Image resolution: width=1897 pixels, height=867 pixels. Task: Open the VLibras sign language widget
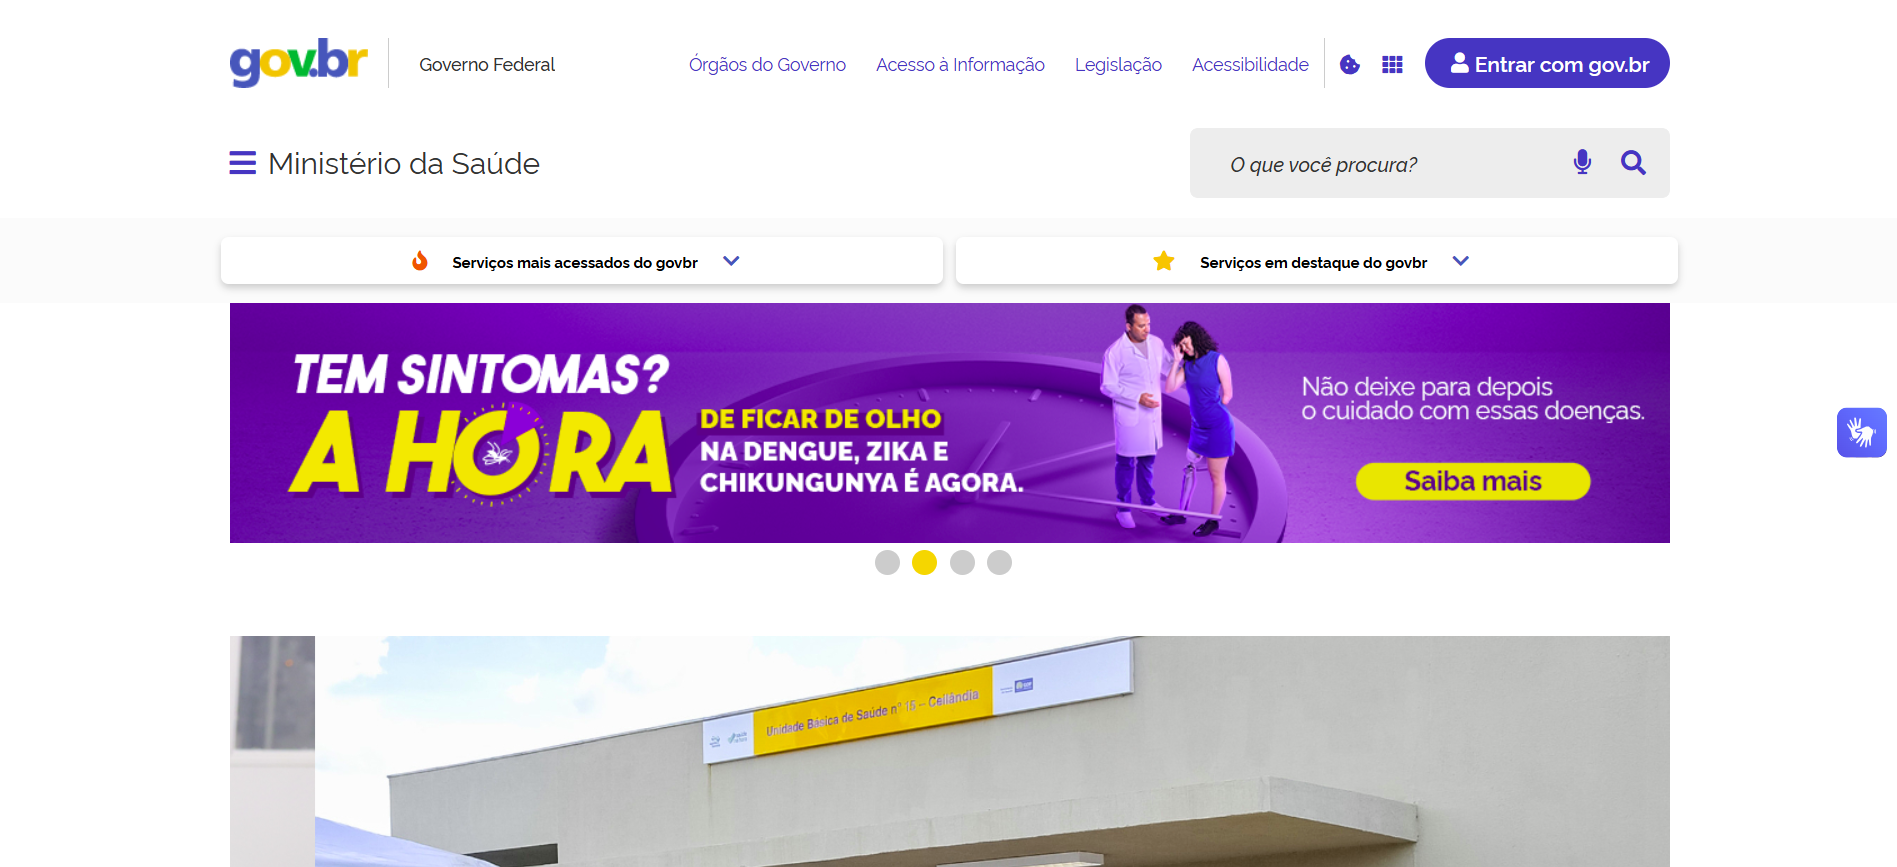coord(1861,432)
